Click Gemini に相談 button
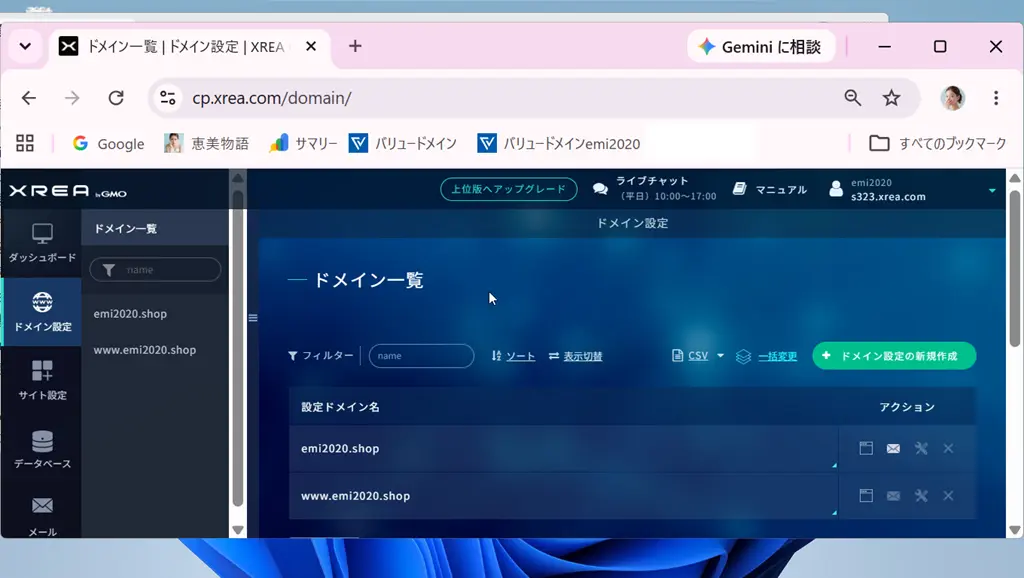The width and height of the screenshot is (1024, 578). coord(761,47)
